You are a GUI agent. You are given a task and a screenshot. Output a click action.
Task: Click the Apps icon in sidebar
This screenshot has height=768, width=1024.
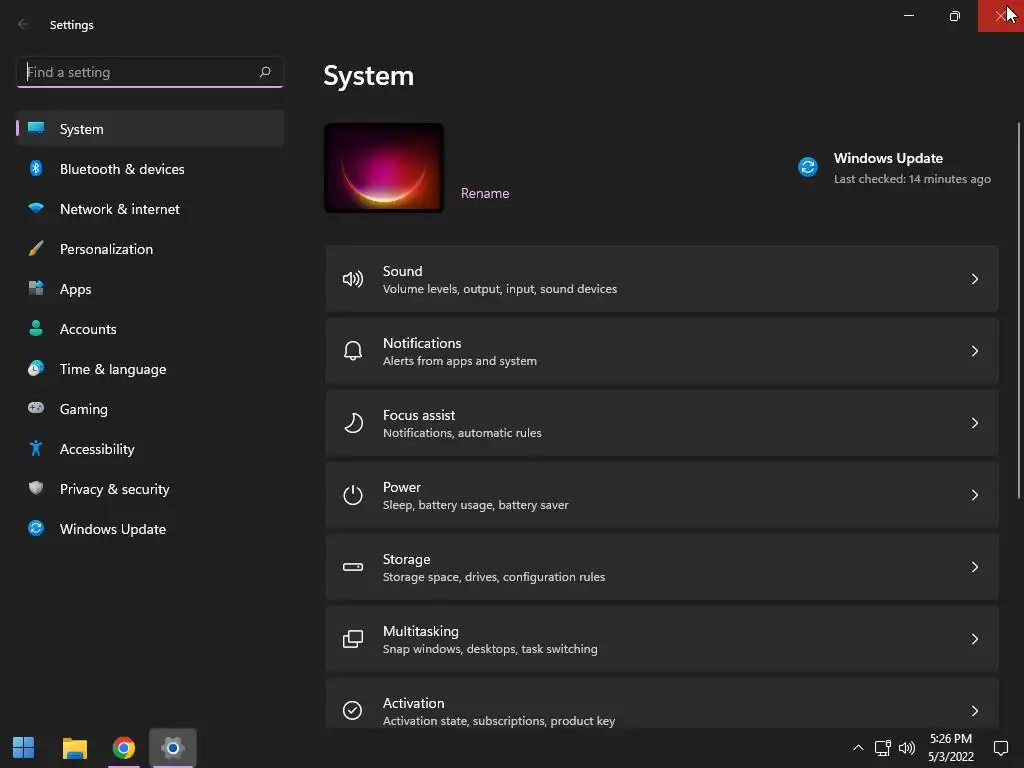36,288
